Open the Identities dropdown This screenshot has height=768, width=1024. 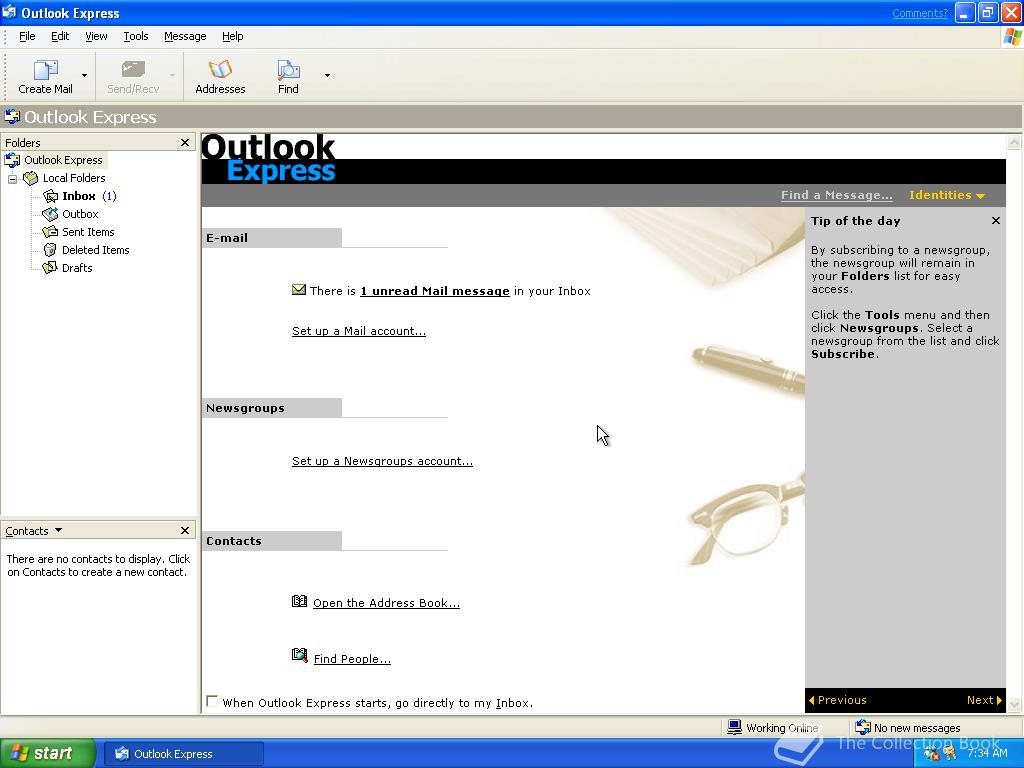(x=946, y=195)
